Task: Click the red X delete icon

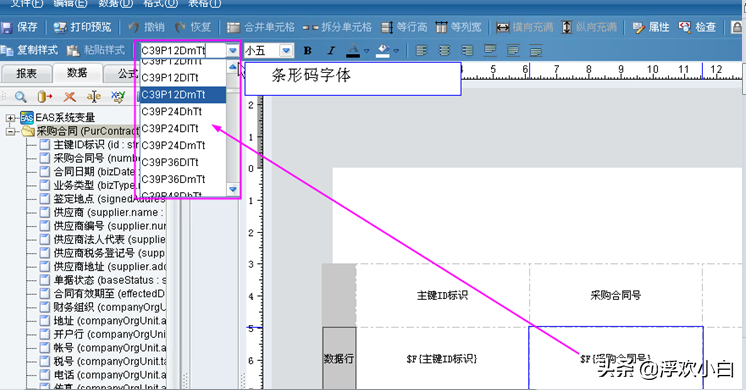Action: tap(70, 97)
